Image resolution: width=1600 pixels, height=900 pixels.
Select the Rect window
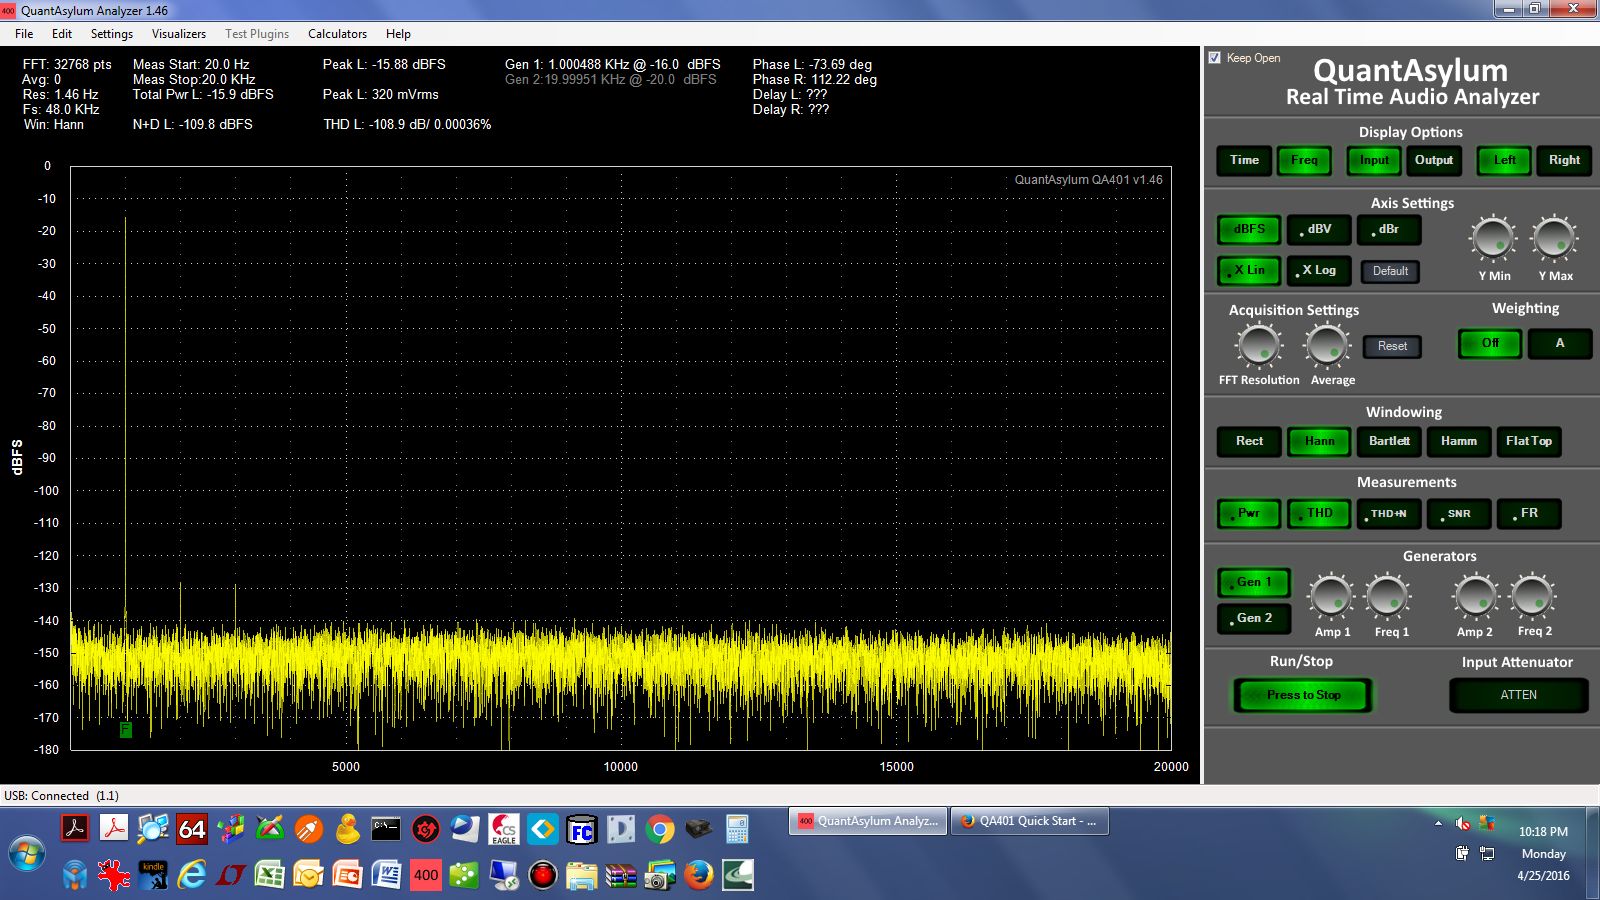pyautogui.click(x=1249, y=441)
